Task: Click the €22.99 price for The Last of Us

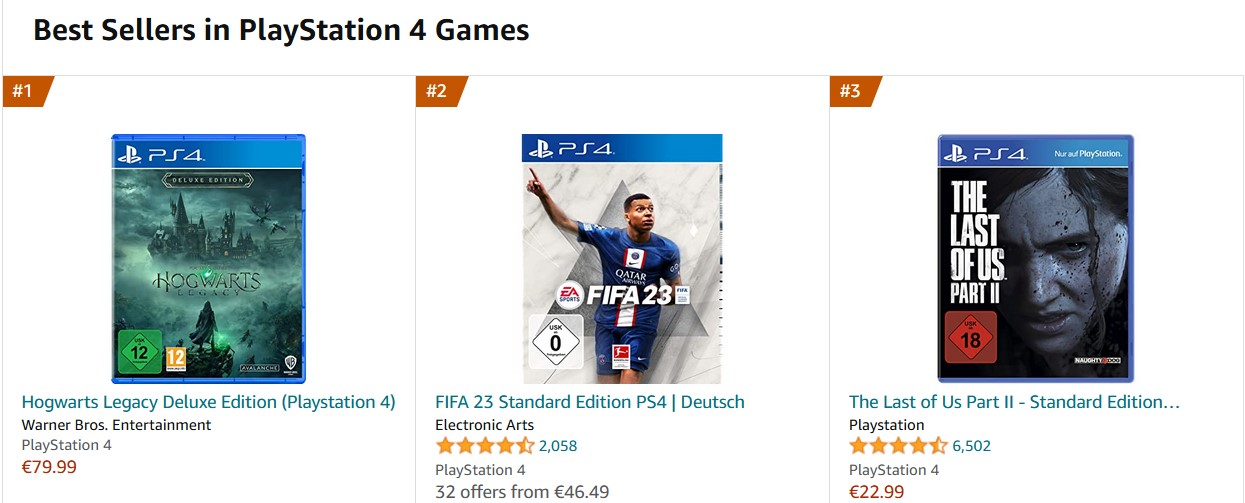Action: click(877, 491)
